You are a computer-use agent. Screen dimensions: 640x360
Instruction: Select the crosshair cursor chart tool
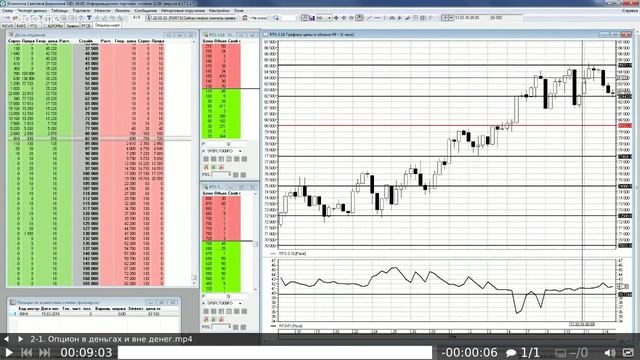pyautogui.click(x=336, y=18)
